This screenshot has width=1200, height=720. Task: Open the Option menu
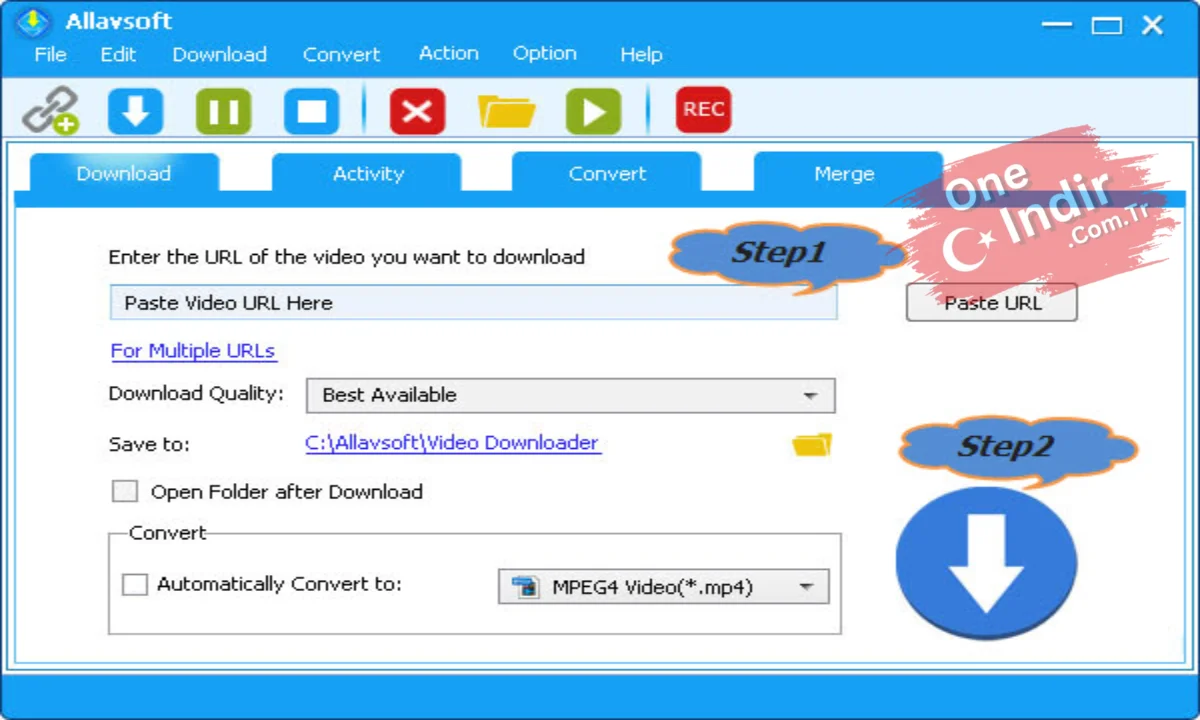coord(544,54)
